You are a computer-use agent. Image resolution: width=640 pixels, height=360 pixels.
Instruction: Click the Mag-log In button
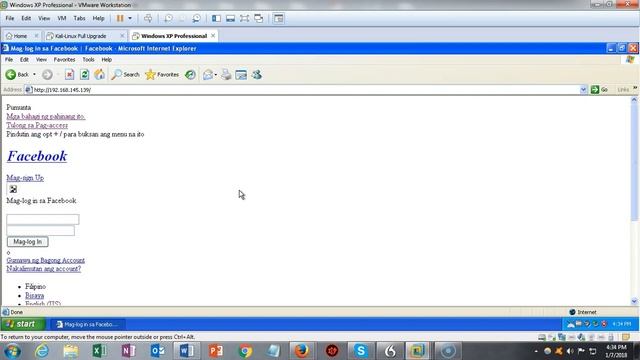coord(27,242)
